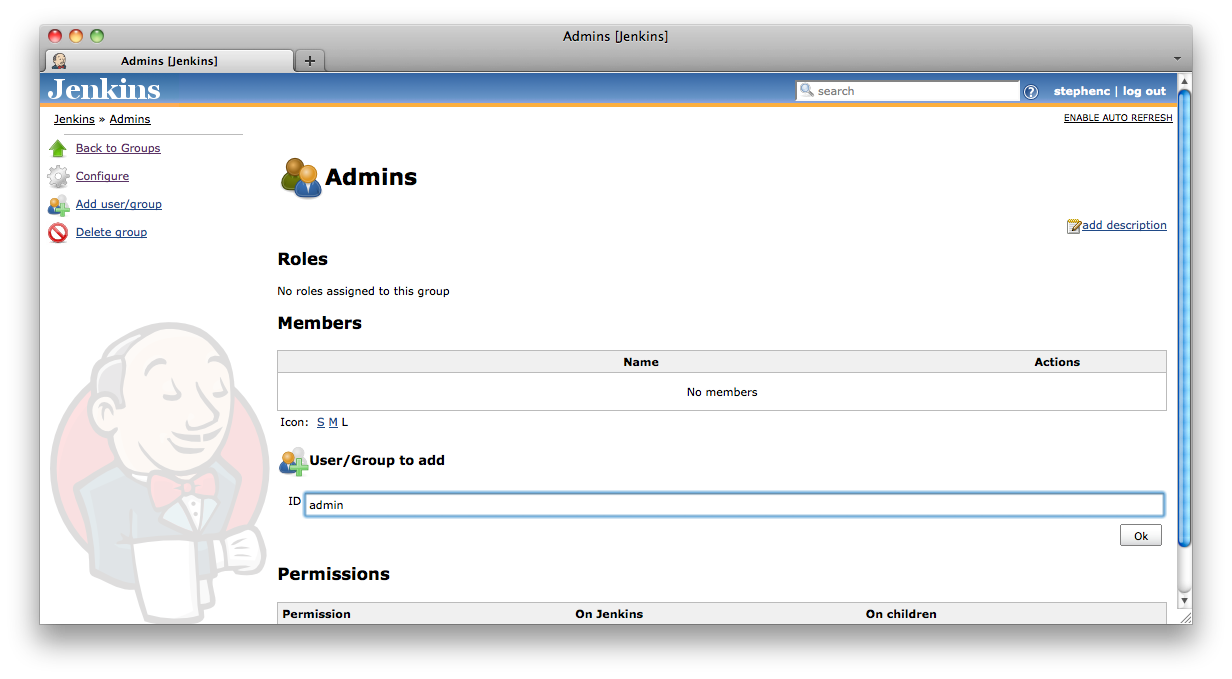
Task: Open Back to Groups link
Action: [x=118, y=148]
